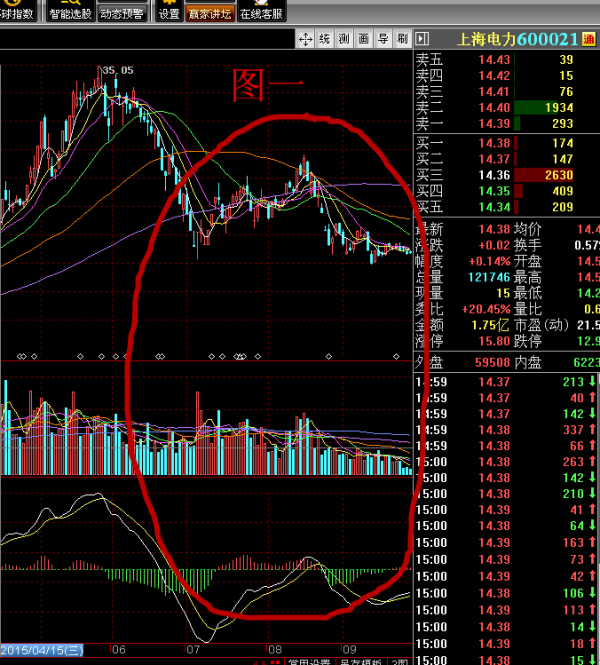
Task: Open the 赢家讲坛 forum button
Action: coord(210,12)
